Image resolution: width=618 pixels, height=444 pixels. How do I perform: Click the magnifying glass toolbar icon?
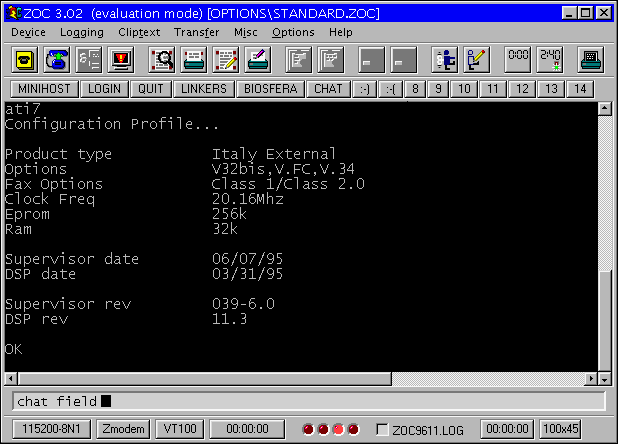coord(161,59)
